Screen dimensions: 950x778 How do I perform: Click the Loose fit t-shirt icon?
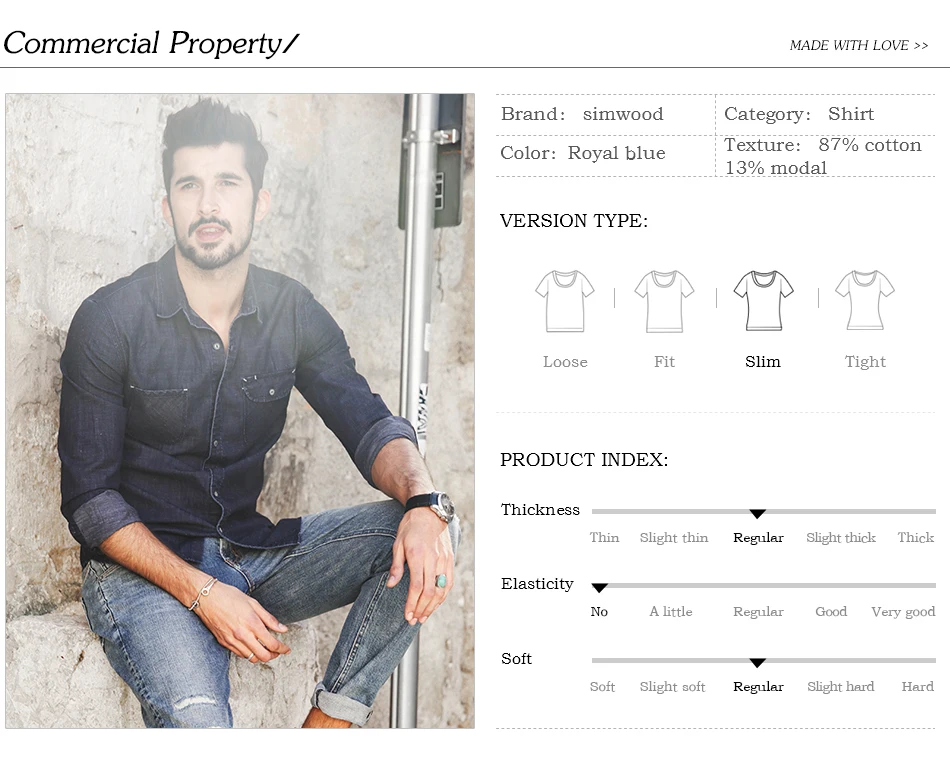tap(565, 301)
